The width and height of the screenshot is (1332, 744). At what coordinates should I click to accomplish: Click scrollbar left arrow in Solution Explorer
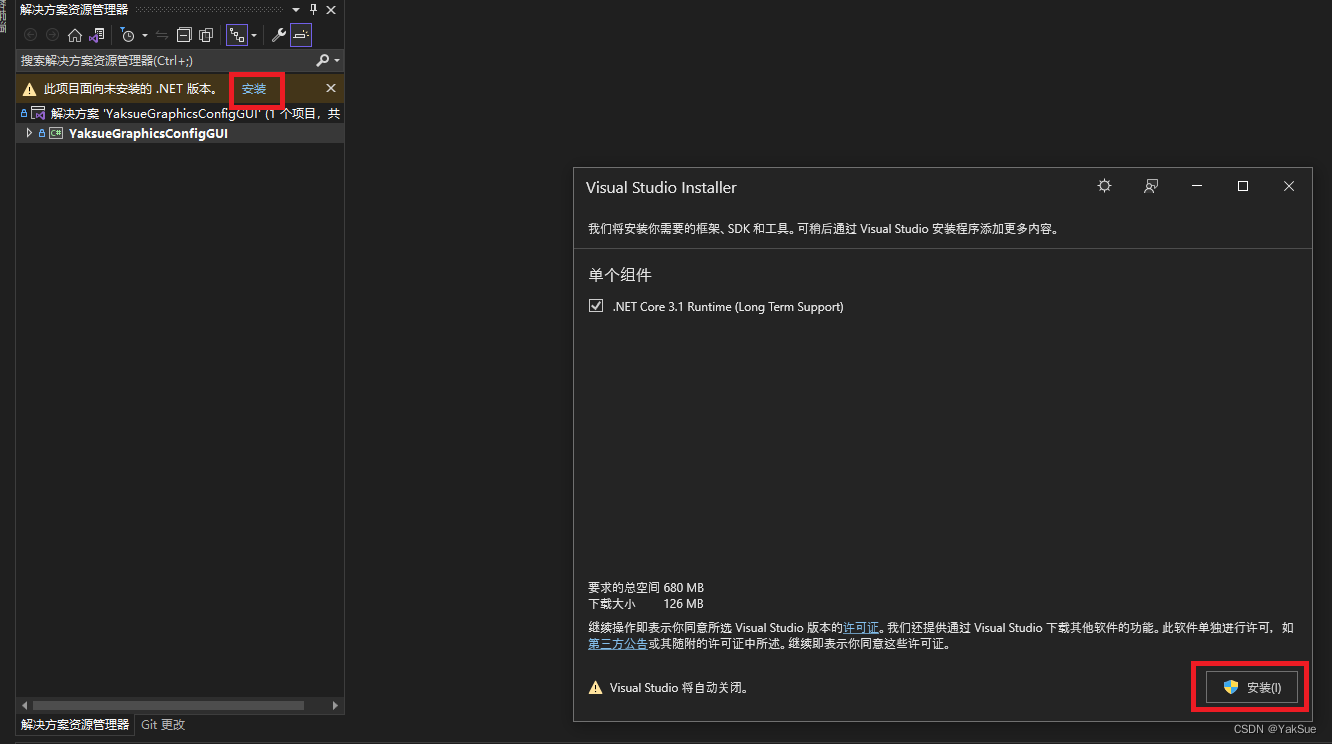pos(24,705)
